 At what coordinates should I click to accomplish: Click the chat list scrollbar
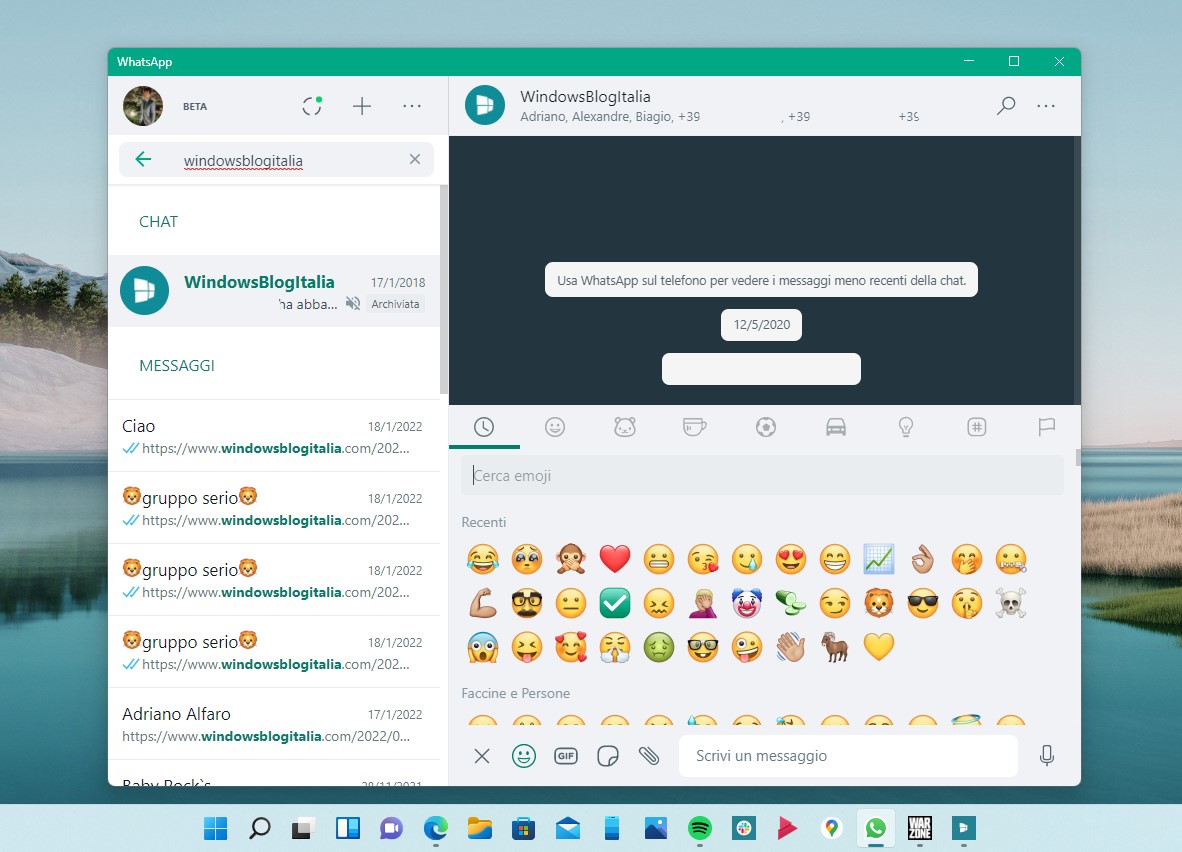tap(443, 290)
